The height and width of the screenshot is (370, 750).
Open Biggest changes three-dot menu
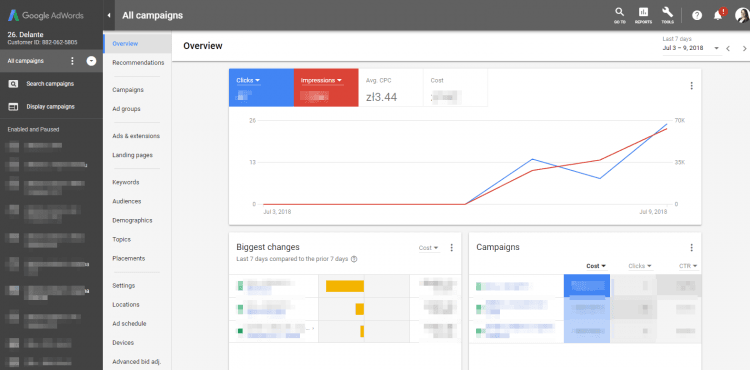pos(451,248)
